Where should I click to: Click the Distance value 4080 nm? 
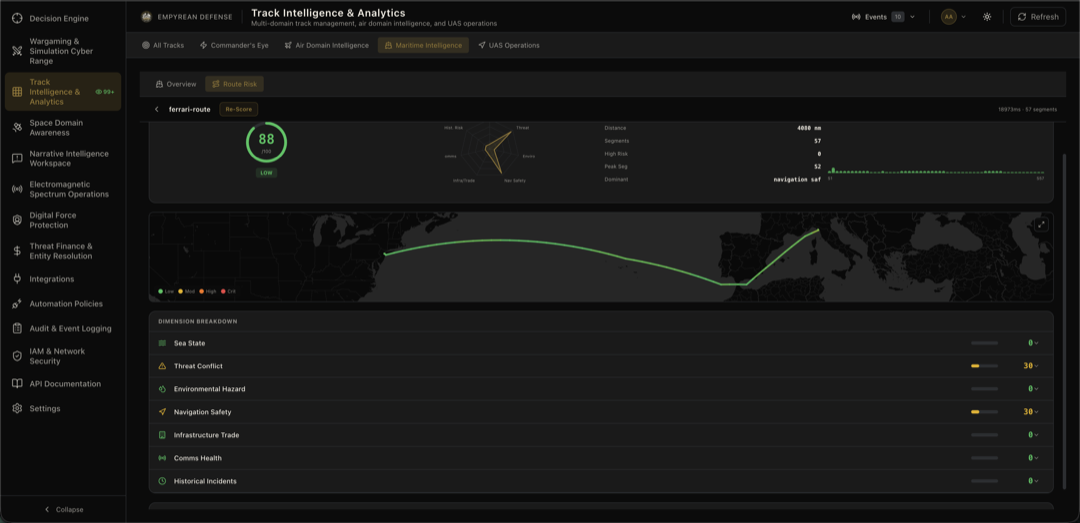[809, 127]
